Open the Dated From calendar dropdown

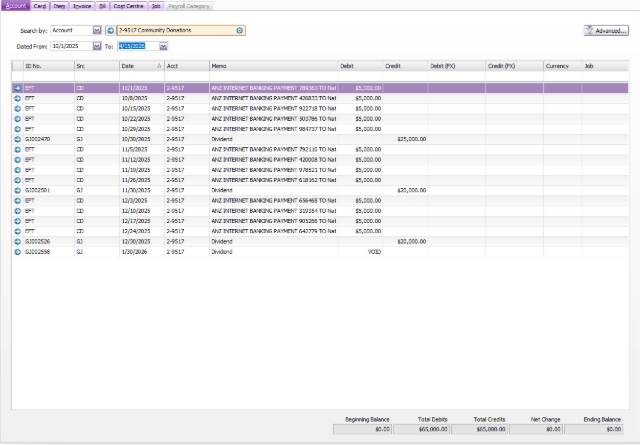(x=97, y=46)
